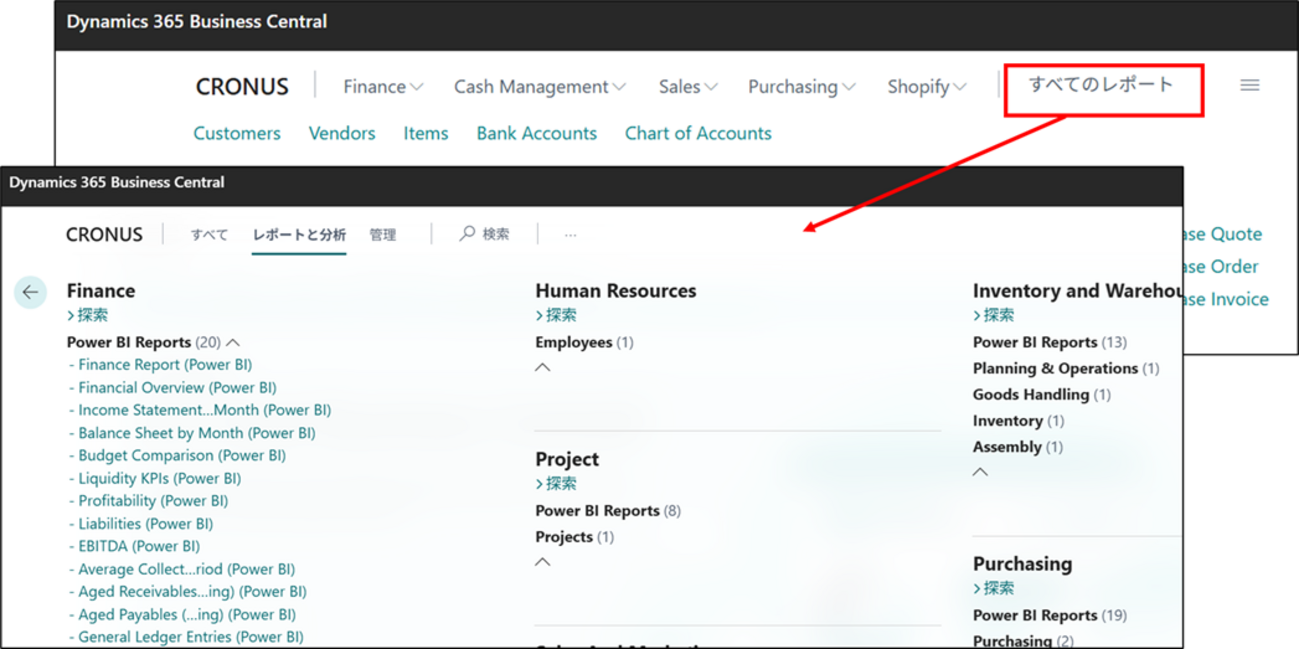Collapse the Inventory and Warehouse section chevron
Image resolution: width=1299 pixels, height=649 pixels.
(x=980, y=472)
